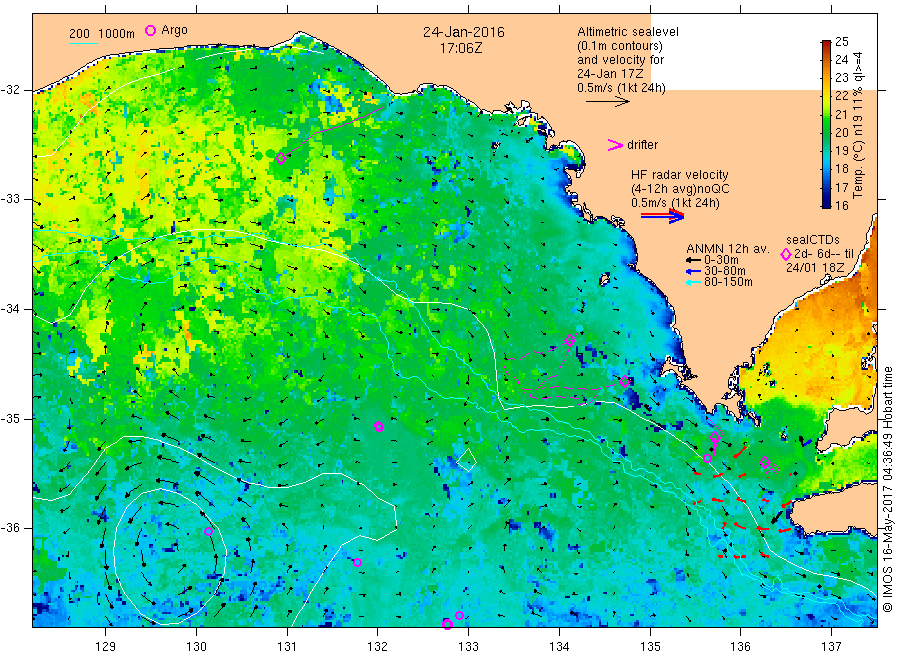Select the sealCTD diamond near 131°E, 32.6°S
The width and height of the screenshot is (900, 660).
[x=281, y=158]
